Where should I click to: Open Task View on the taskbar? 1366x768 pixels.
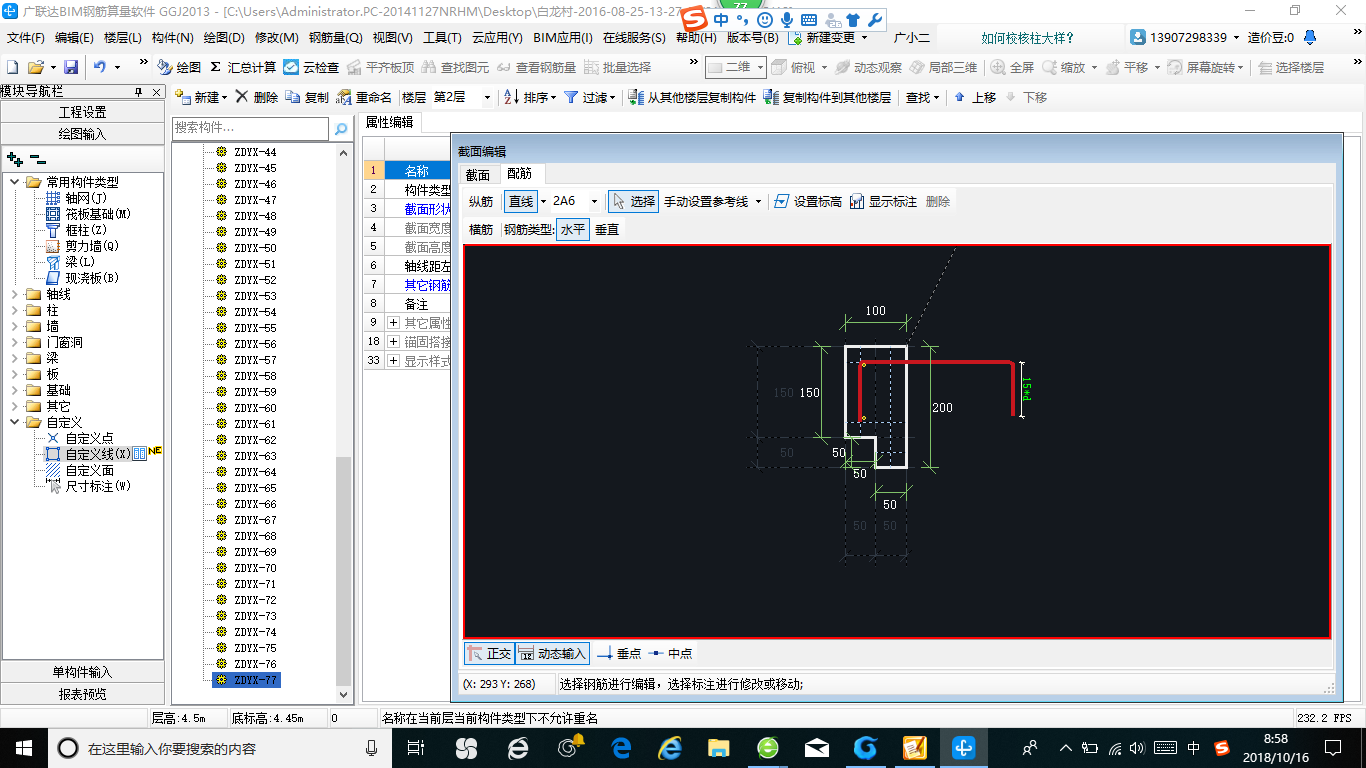point(416,747)
